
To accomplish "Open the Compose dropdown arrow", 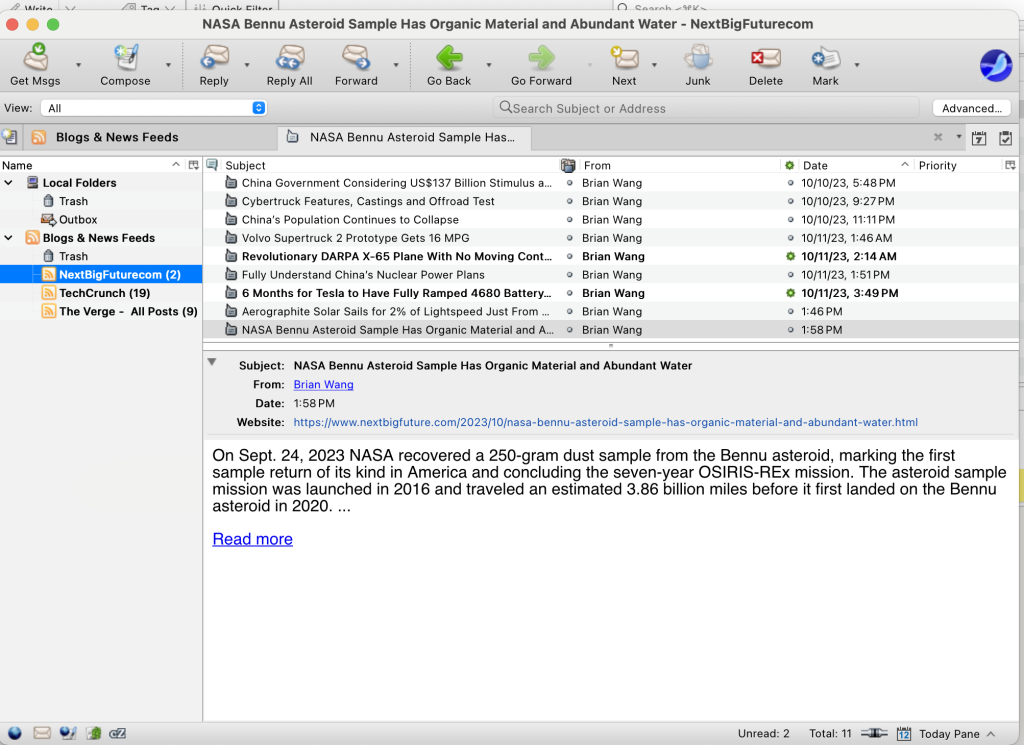I will (168, 65).
